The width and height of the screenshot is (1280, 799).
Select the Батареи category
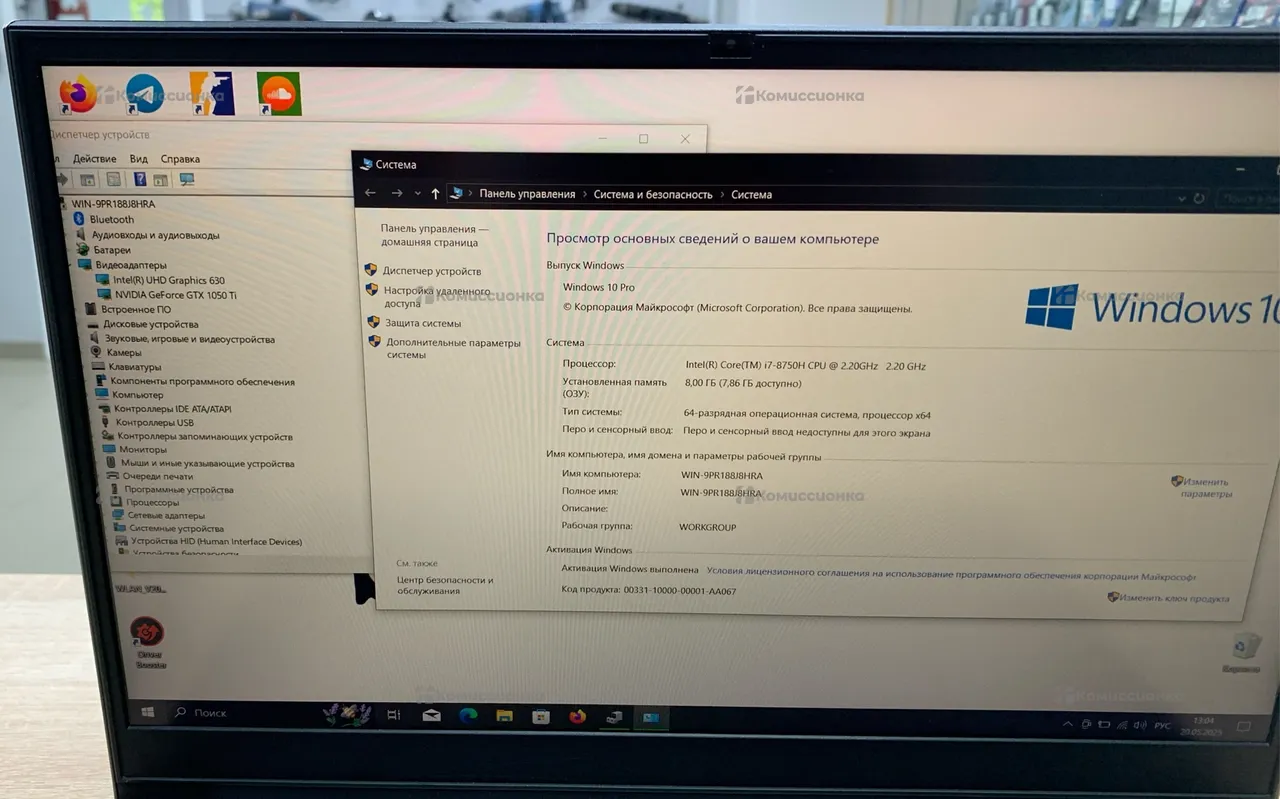pyautogui.click(x=112, y=250)
